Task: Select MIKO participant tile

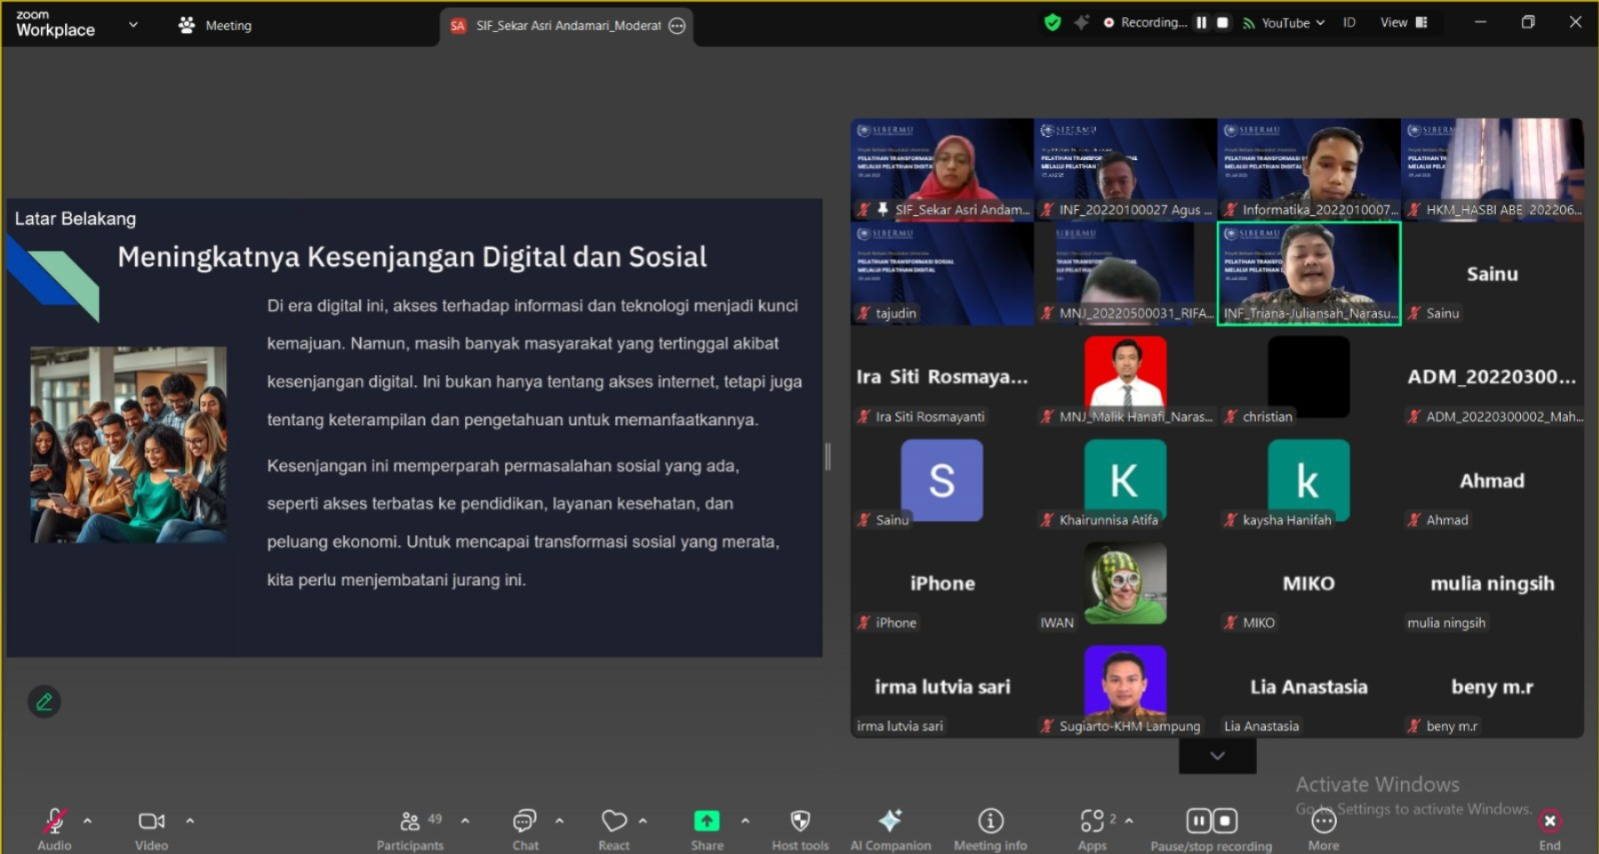Action: (x=1309, y=583)
